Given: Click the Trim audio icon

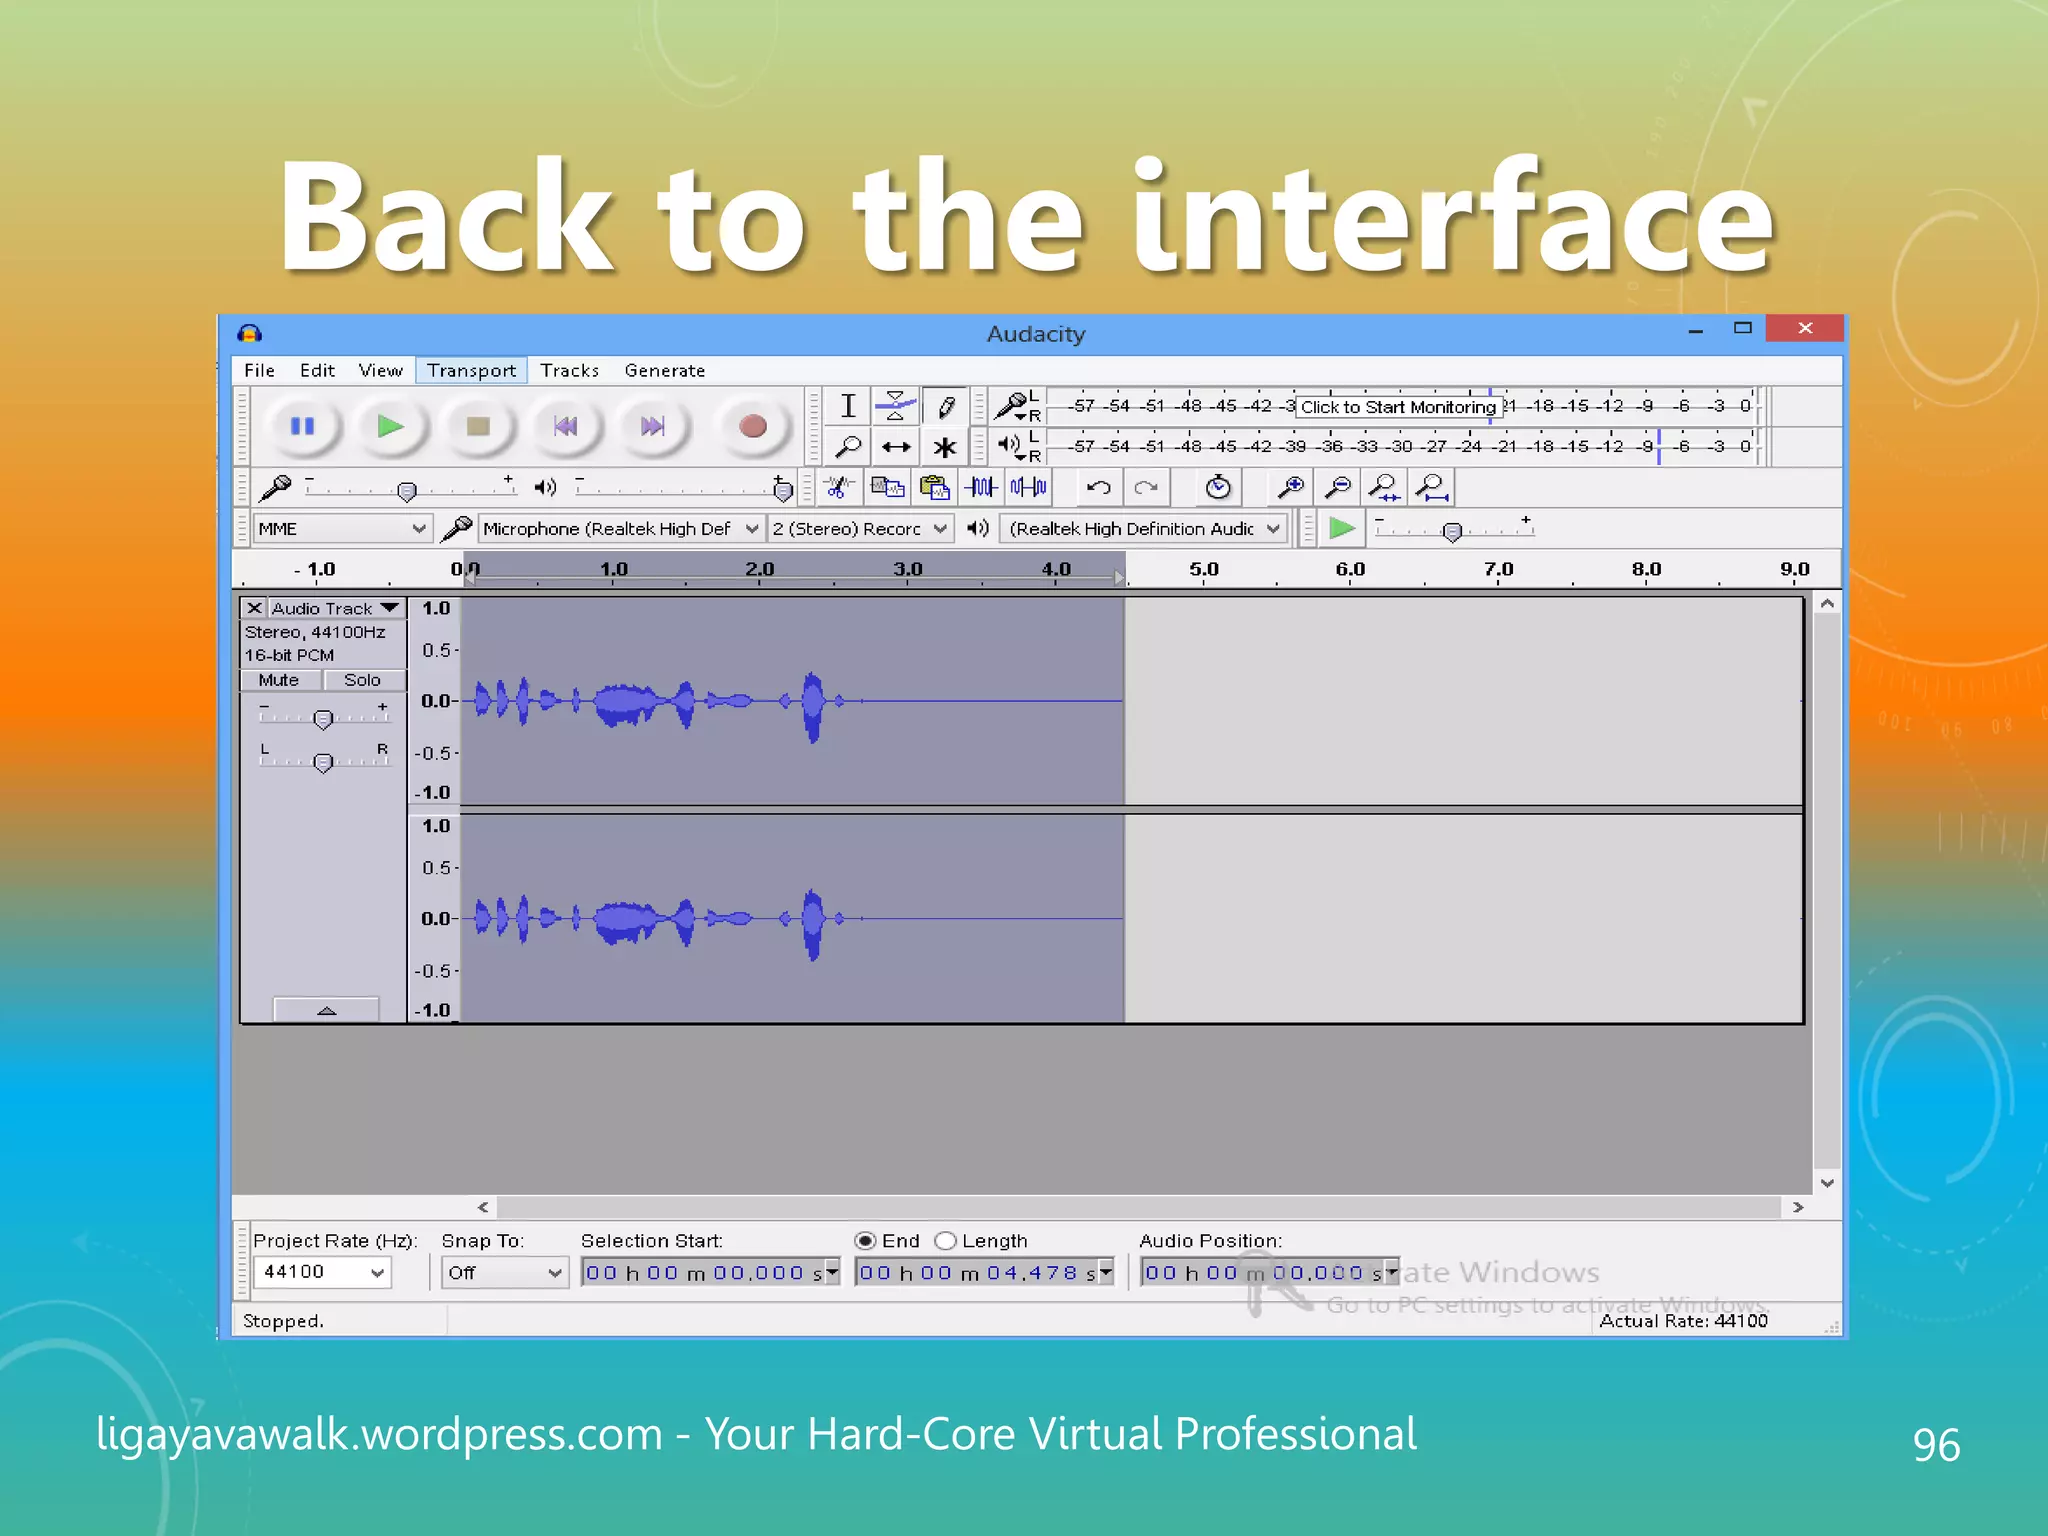Looking at the screenshot, I should (x=981, y=487).
